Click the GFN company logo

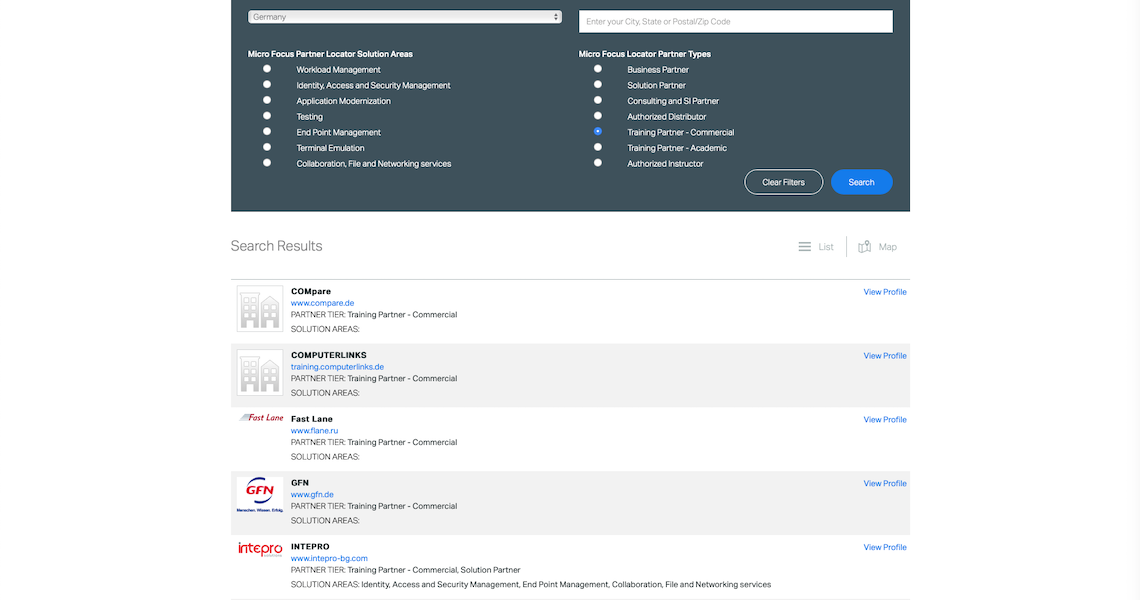coord(260,495)
